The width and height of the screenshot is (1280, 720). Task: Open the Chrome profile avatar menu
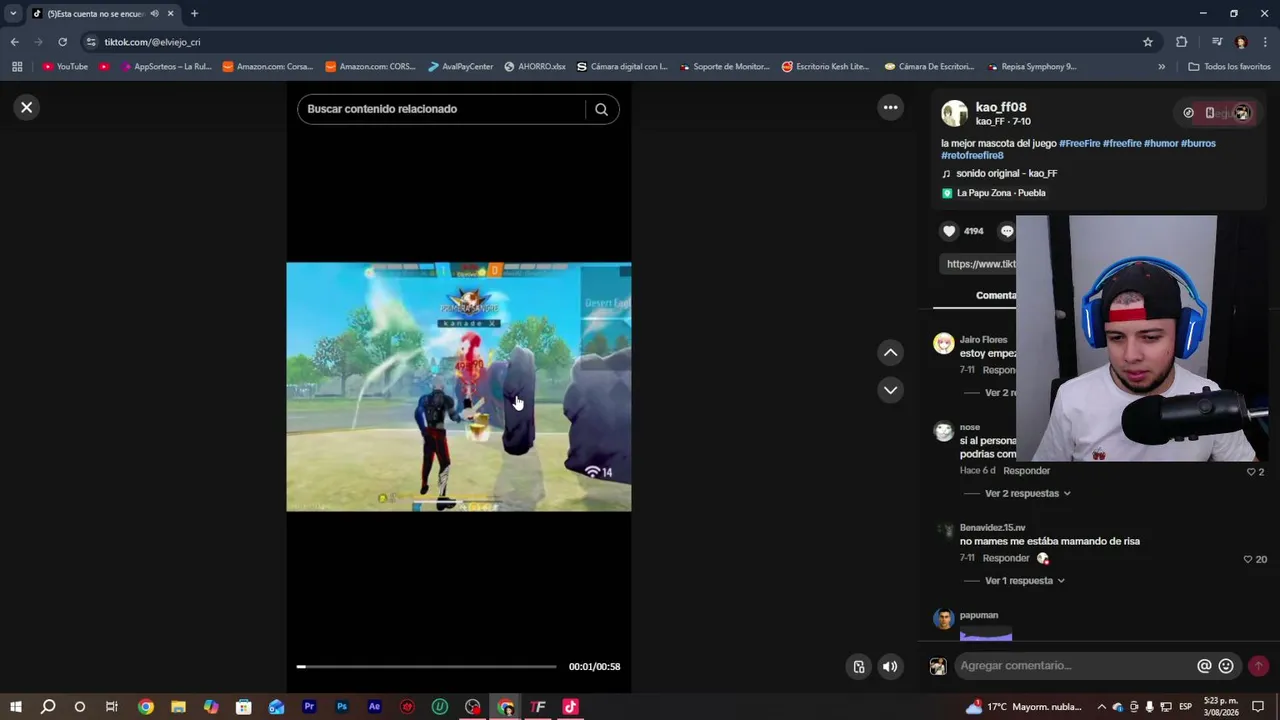(x=1241, y=42)
